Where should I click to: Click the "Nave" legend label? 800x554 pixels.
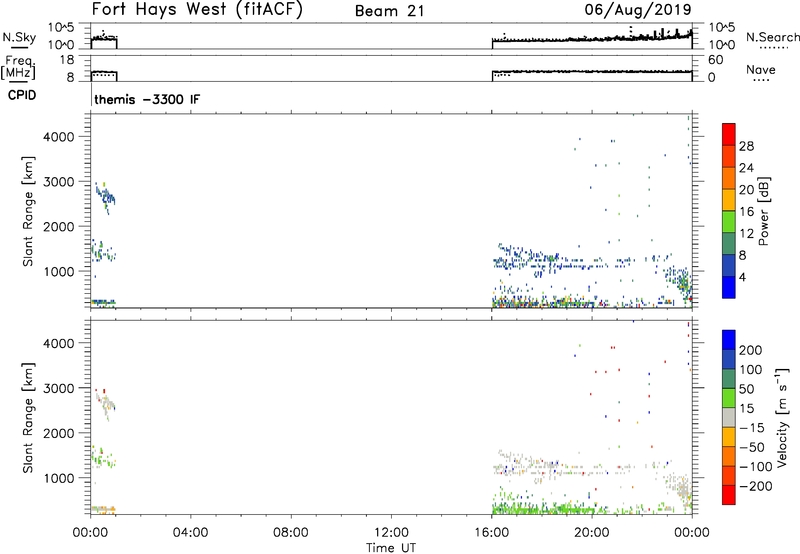(x=761, y=69)
